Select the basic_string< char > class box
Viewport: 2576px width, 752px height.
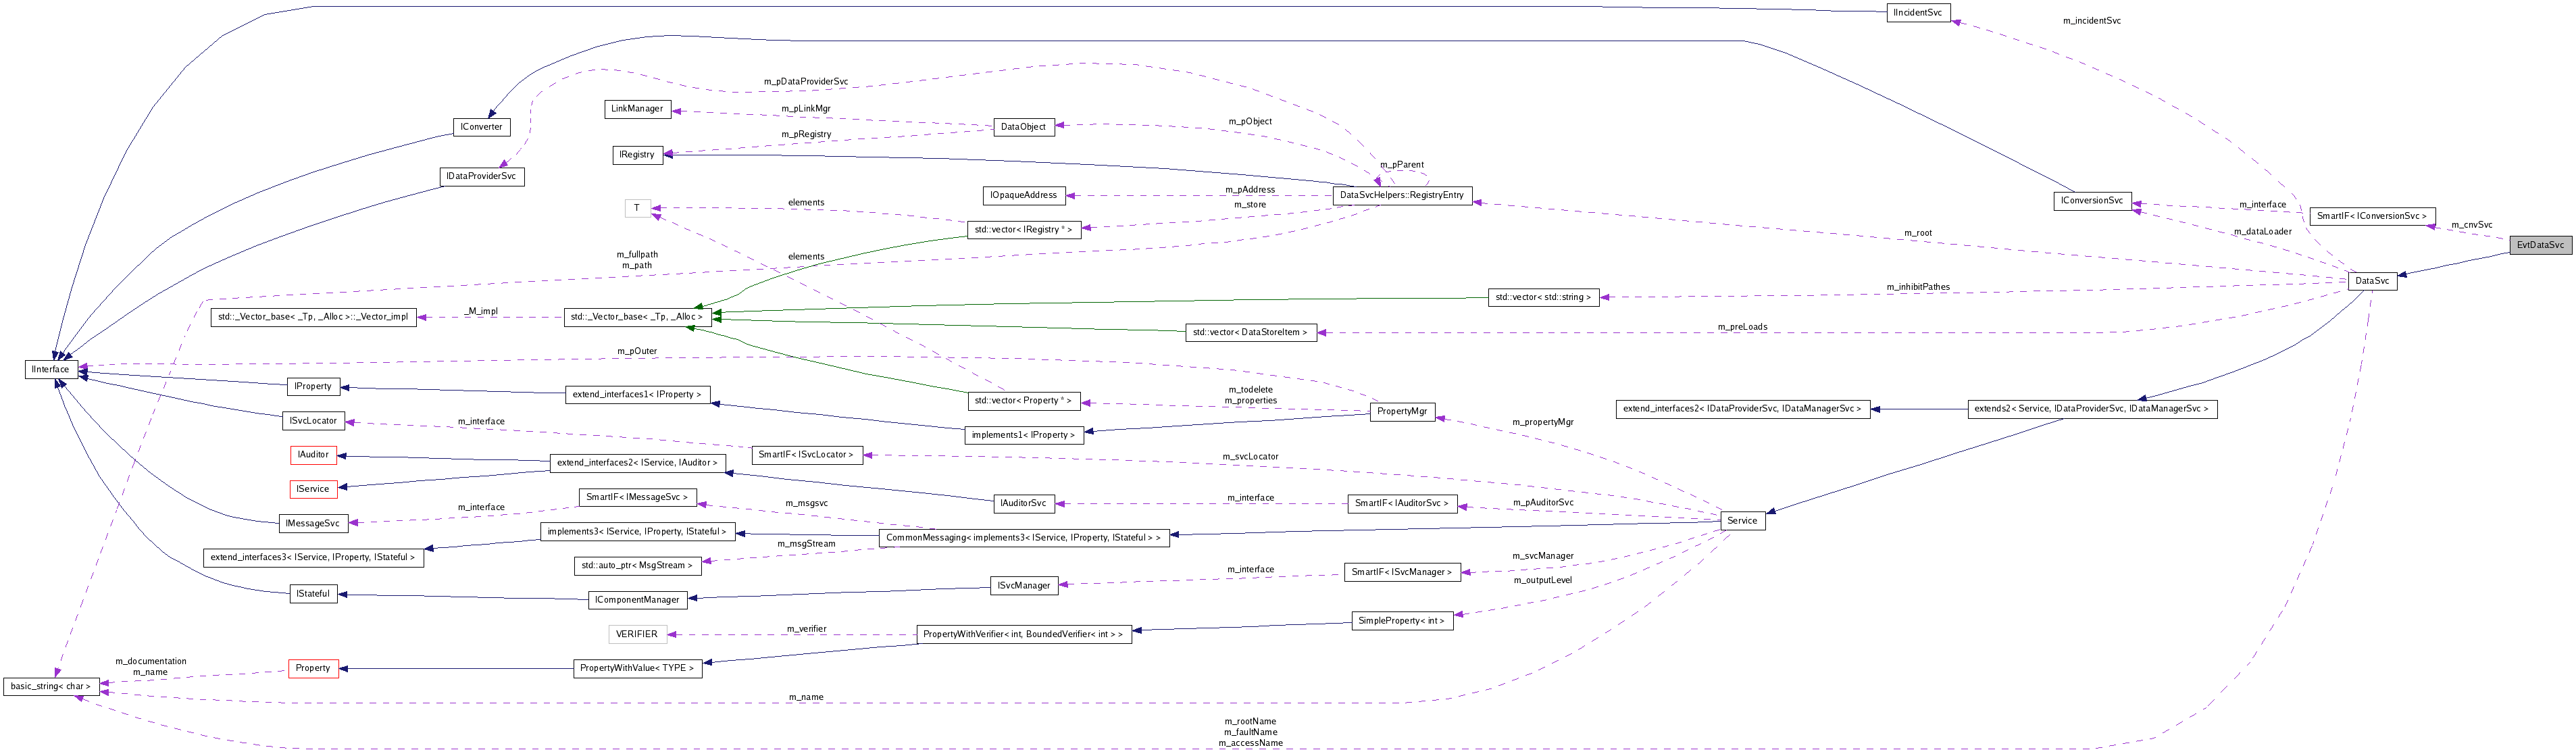coord(50,686)
